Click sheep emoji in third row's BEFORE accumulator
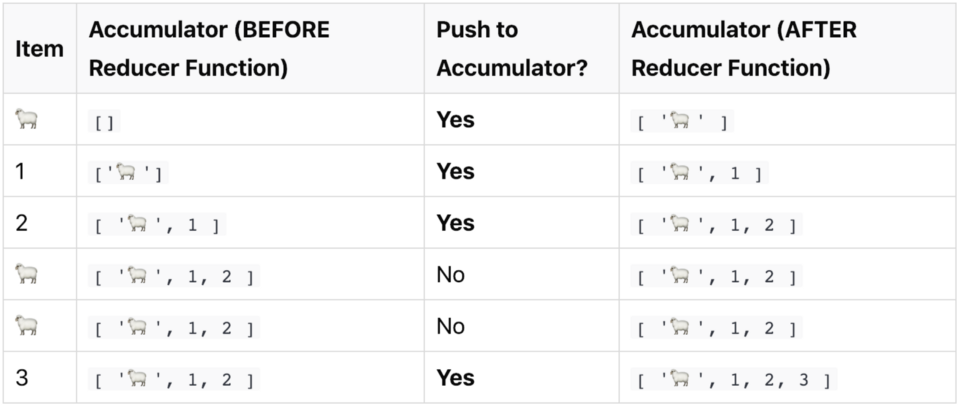 pos(136,226)
